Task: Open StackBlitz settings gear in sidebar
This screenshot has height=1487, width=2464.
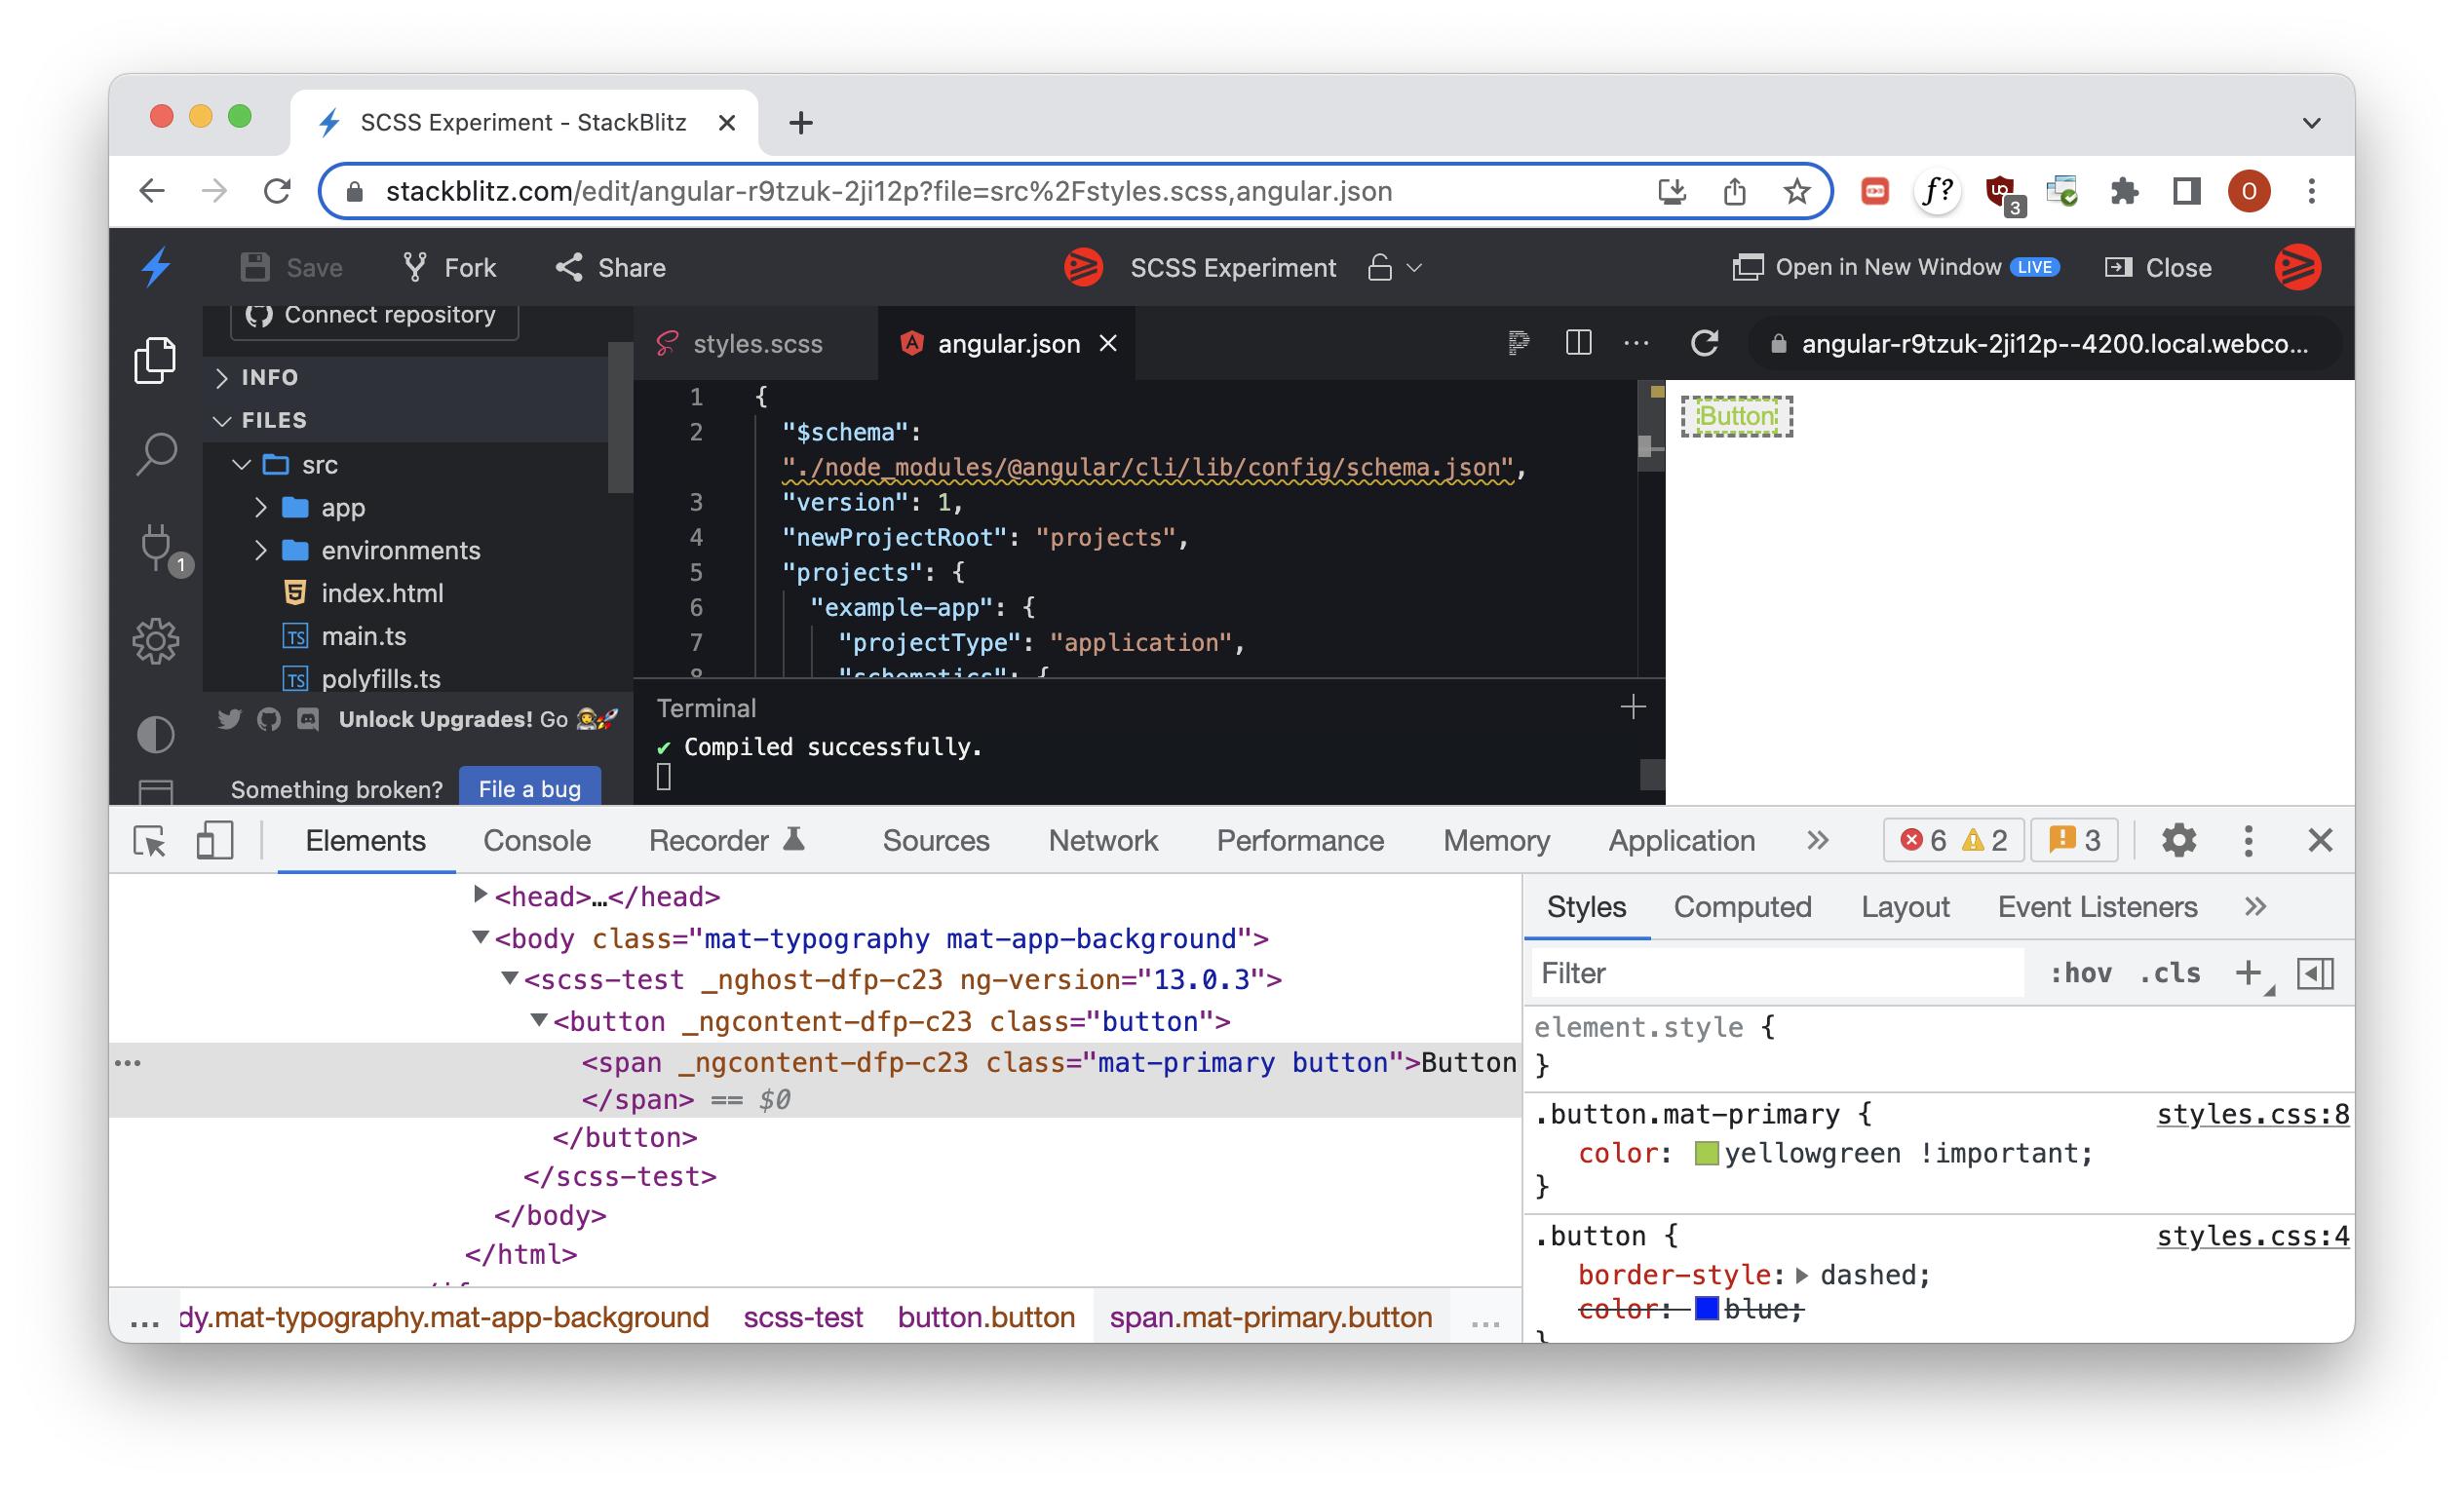Action: (x=156, y=641)
